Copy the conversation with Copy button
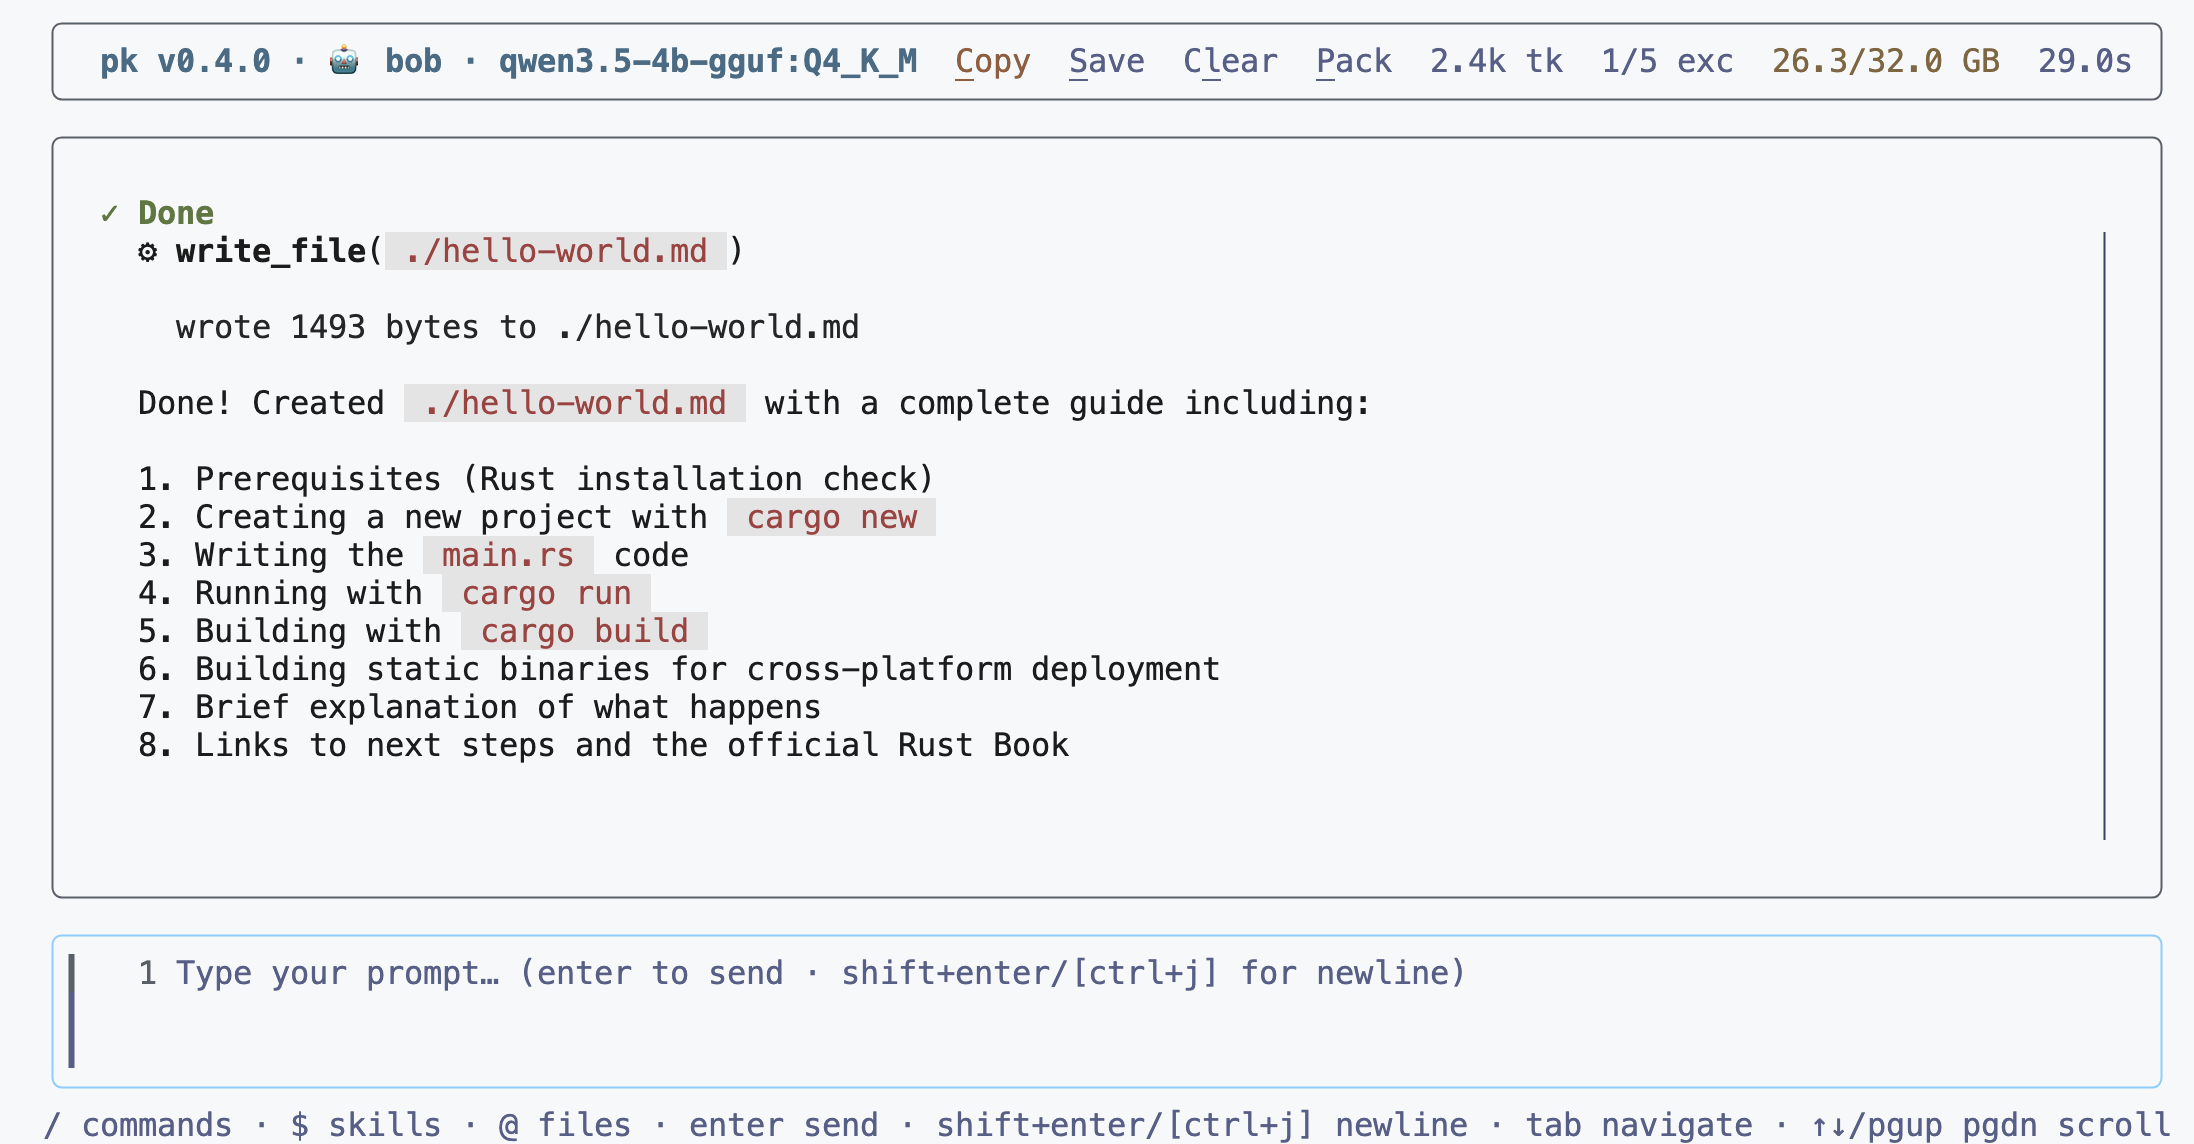The width and height of the screenshot is (2194, 1144). click(992, 61)
